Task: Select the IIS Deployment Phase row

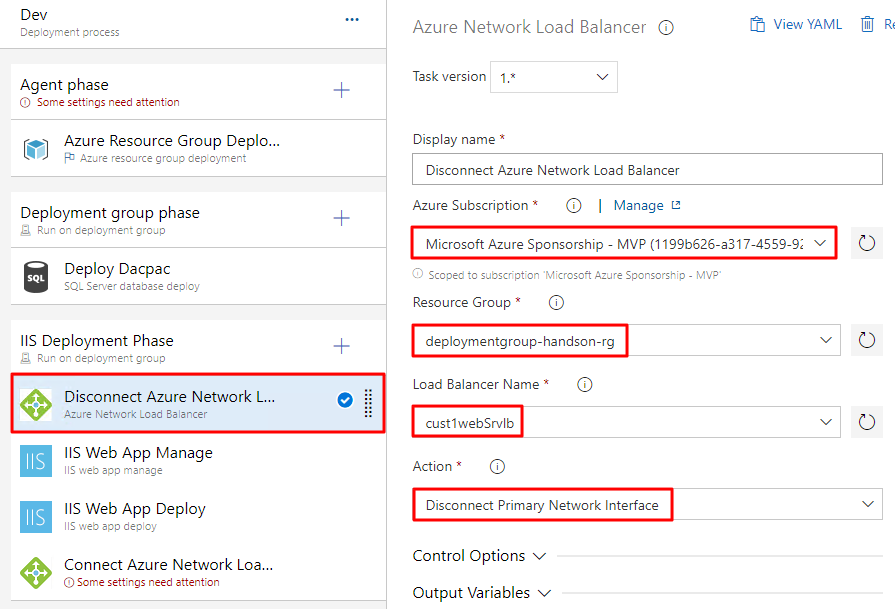Action: (198, 348)
